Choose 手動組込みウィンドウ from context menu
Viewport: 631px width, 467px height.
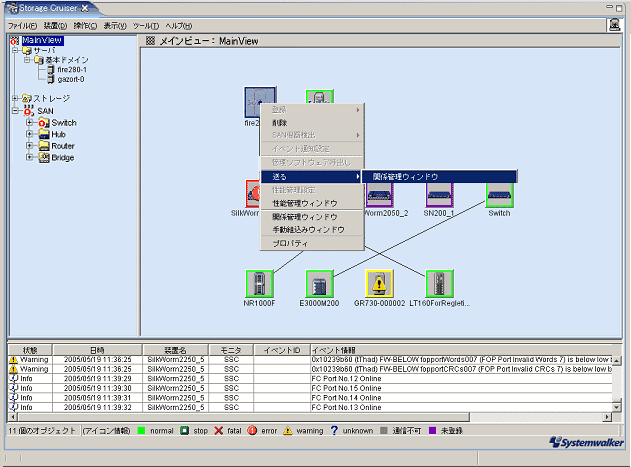click(312, 230)
